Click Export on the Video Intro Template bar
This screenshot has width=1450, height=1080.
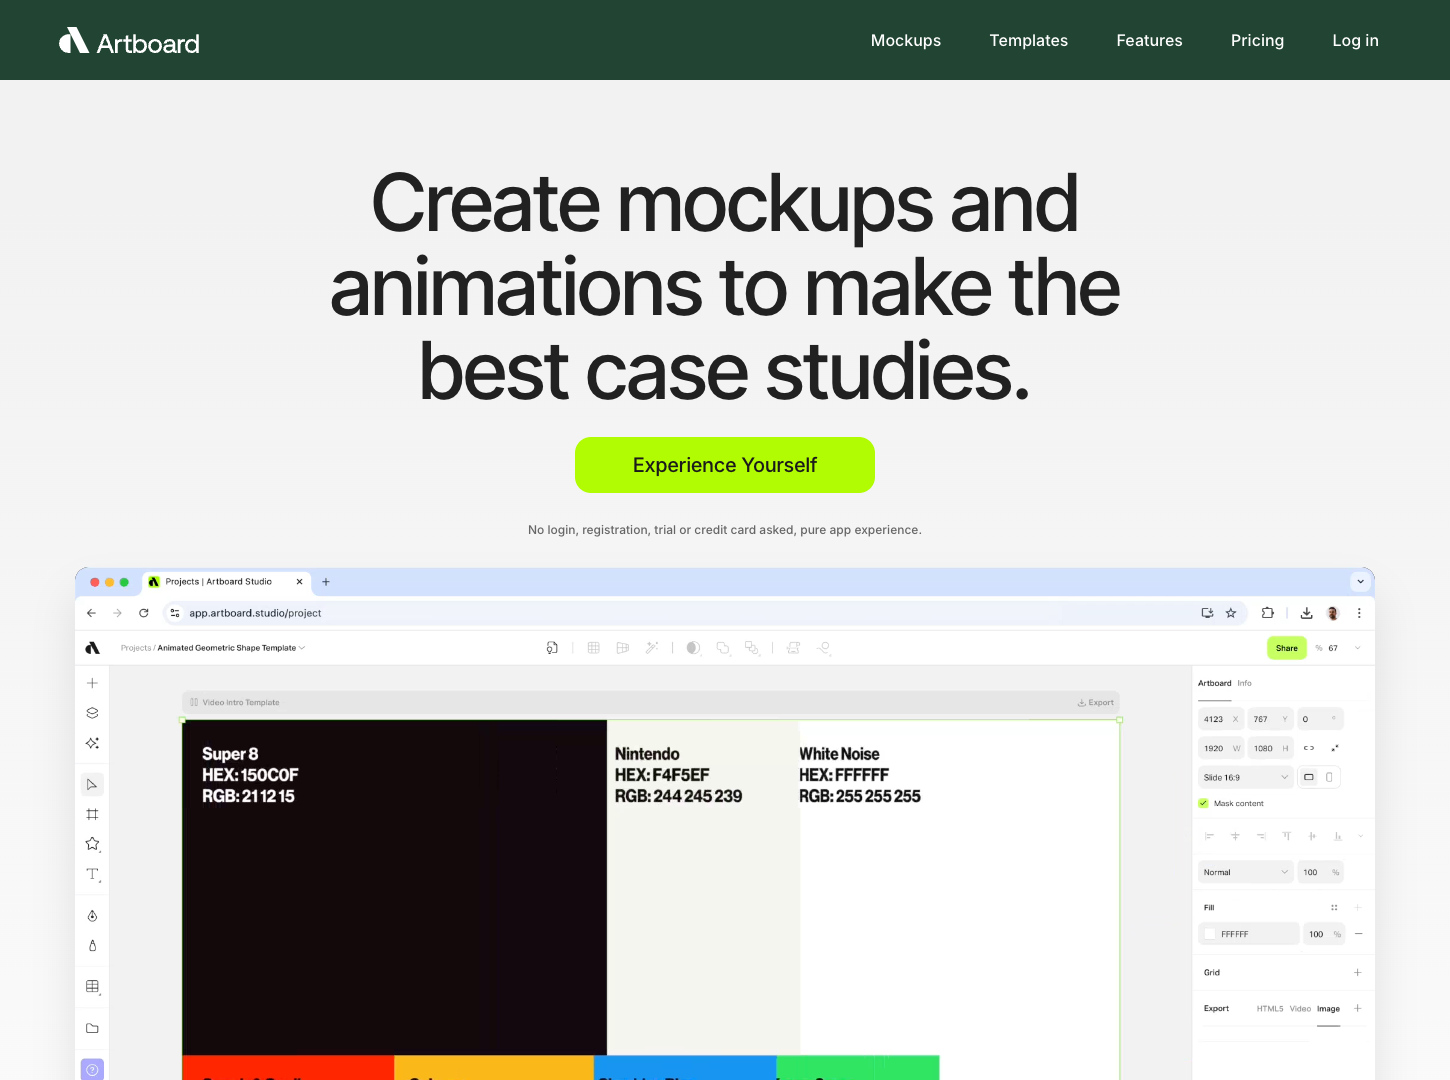(1096, 702)
